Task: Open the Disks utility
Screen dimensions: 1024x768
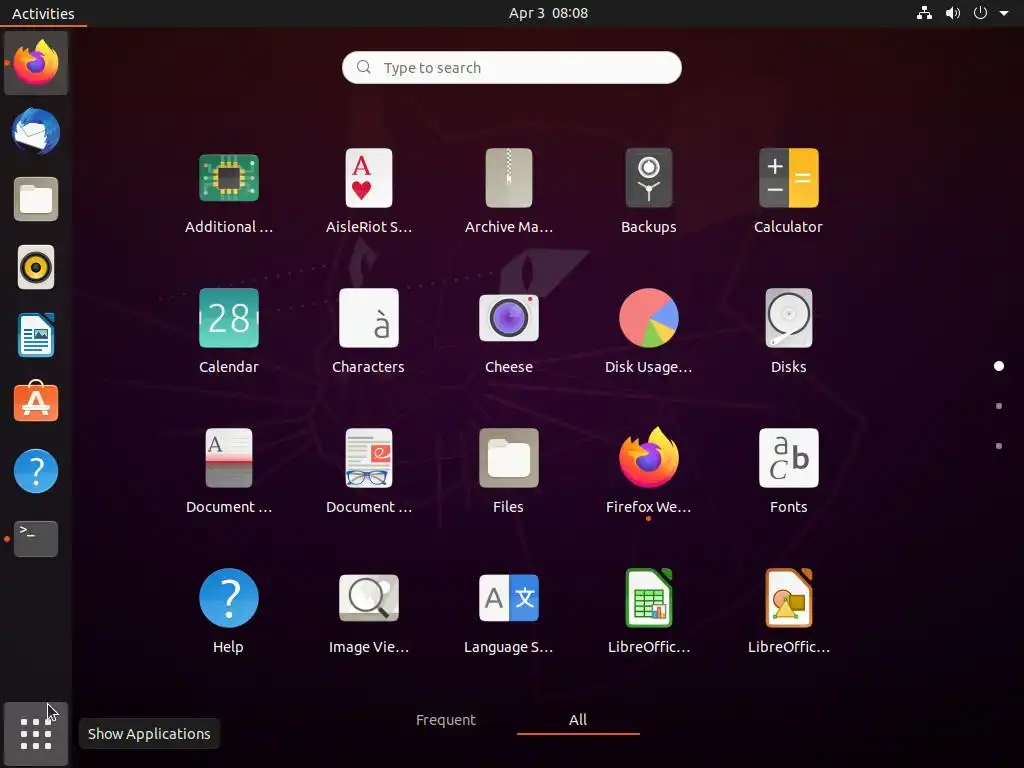Action: point(788,330)
